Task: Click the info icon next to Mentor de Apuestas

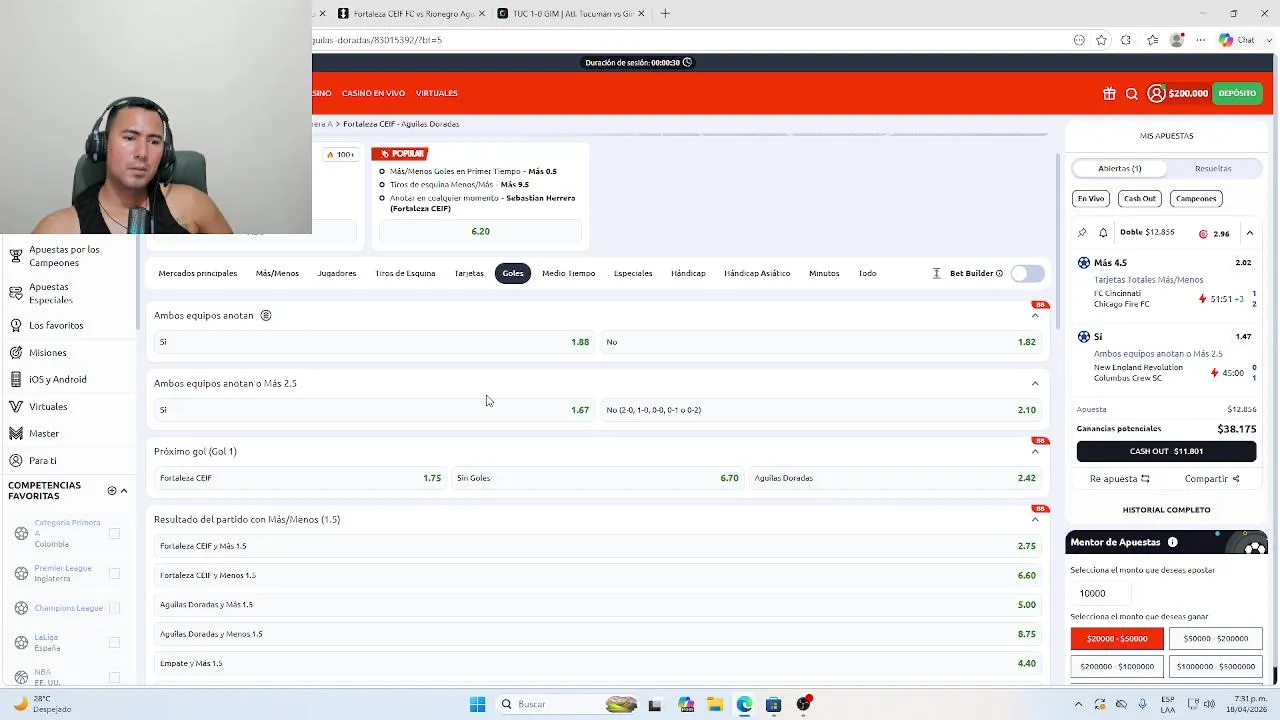Action: pos(1172,542)
